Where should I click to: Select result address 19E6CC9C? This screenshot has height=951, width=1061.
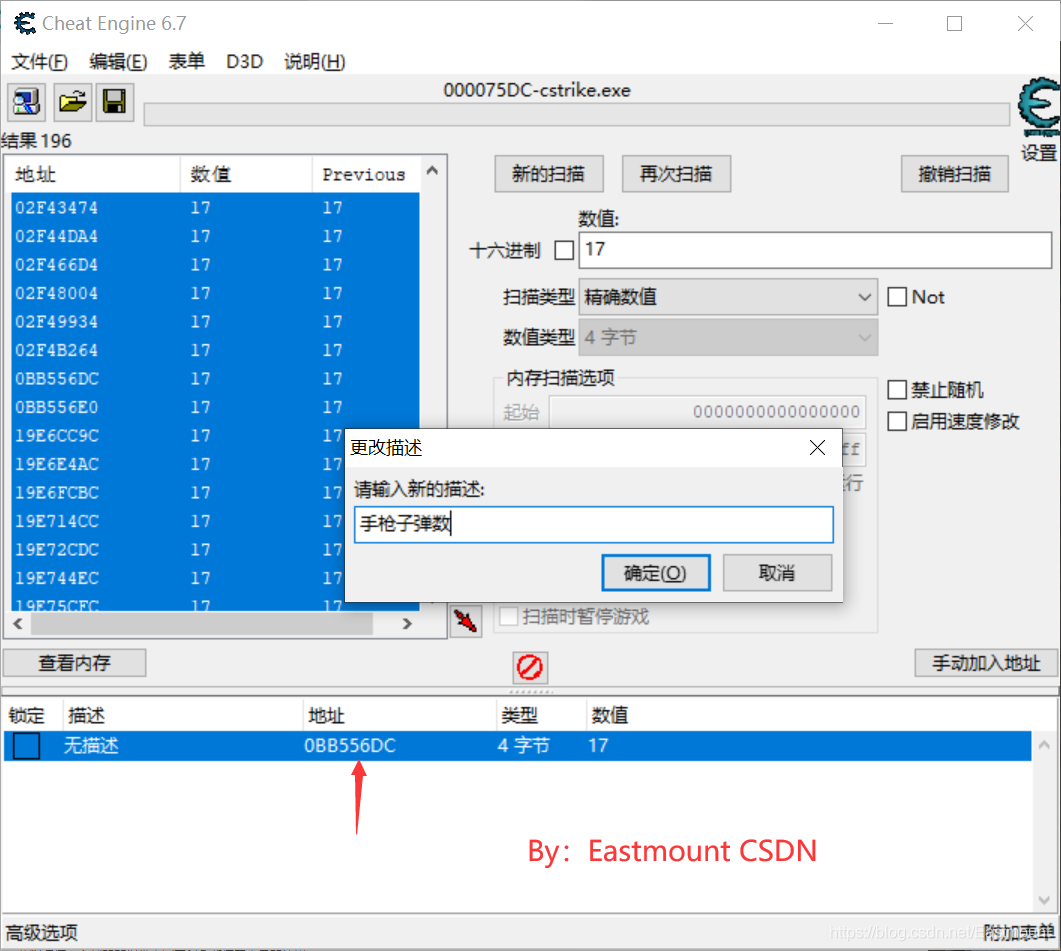pos(57,435)
